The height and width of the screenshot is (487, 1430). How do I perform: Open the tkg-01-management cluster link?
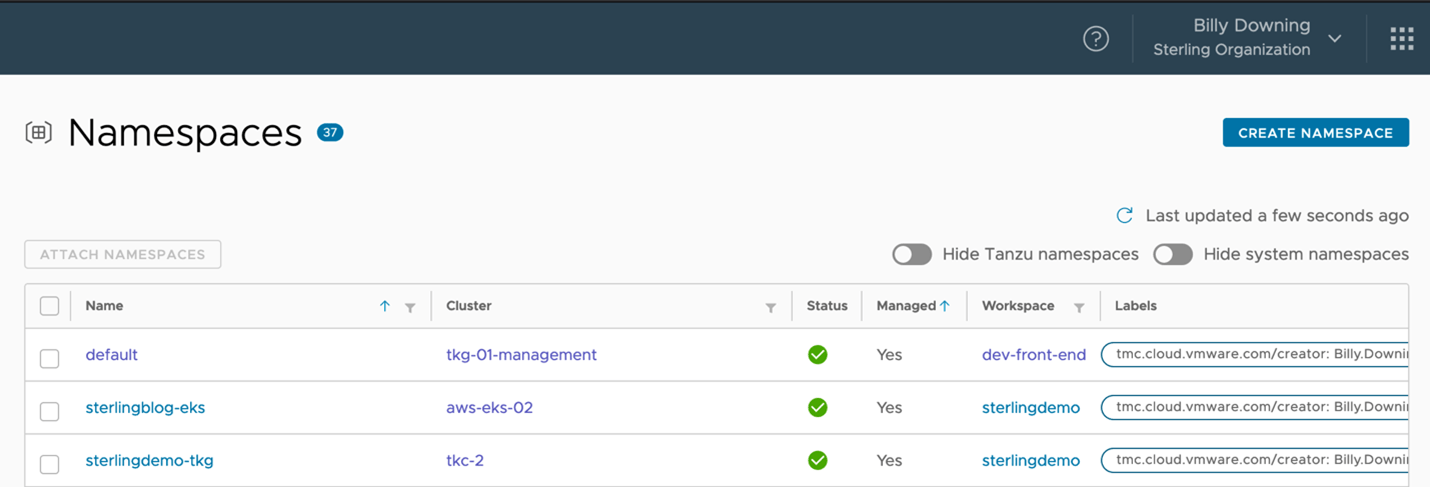521,355
